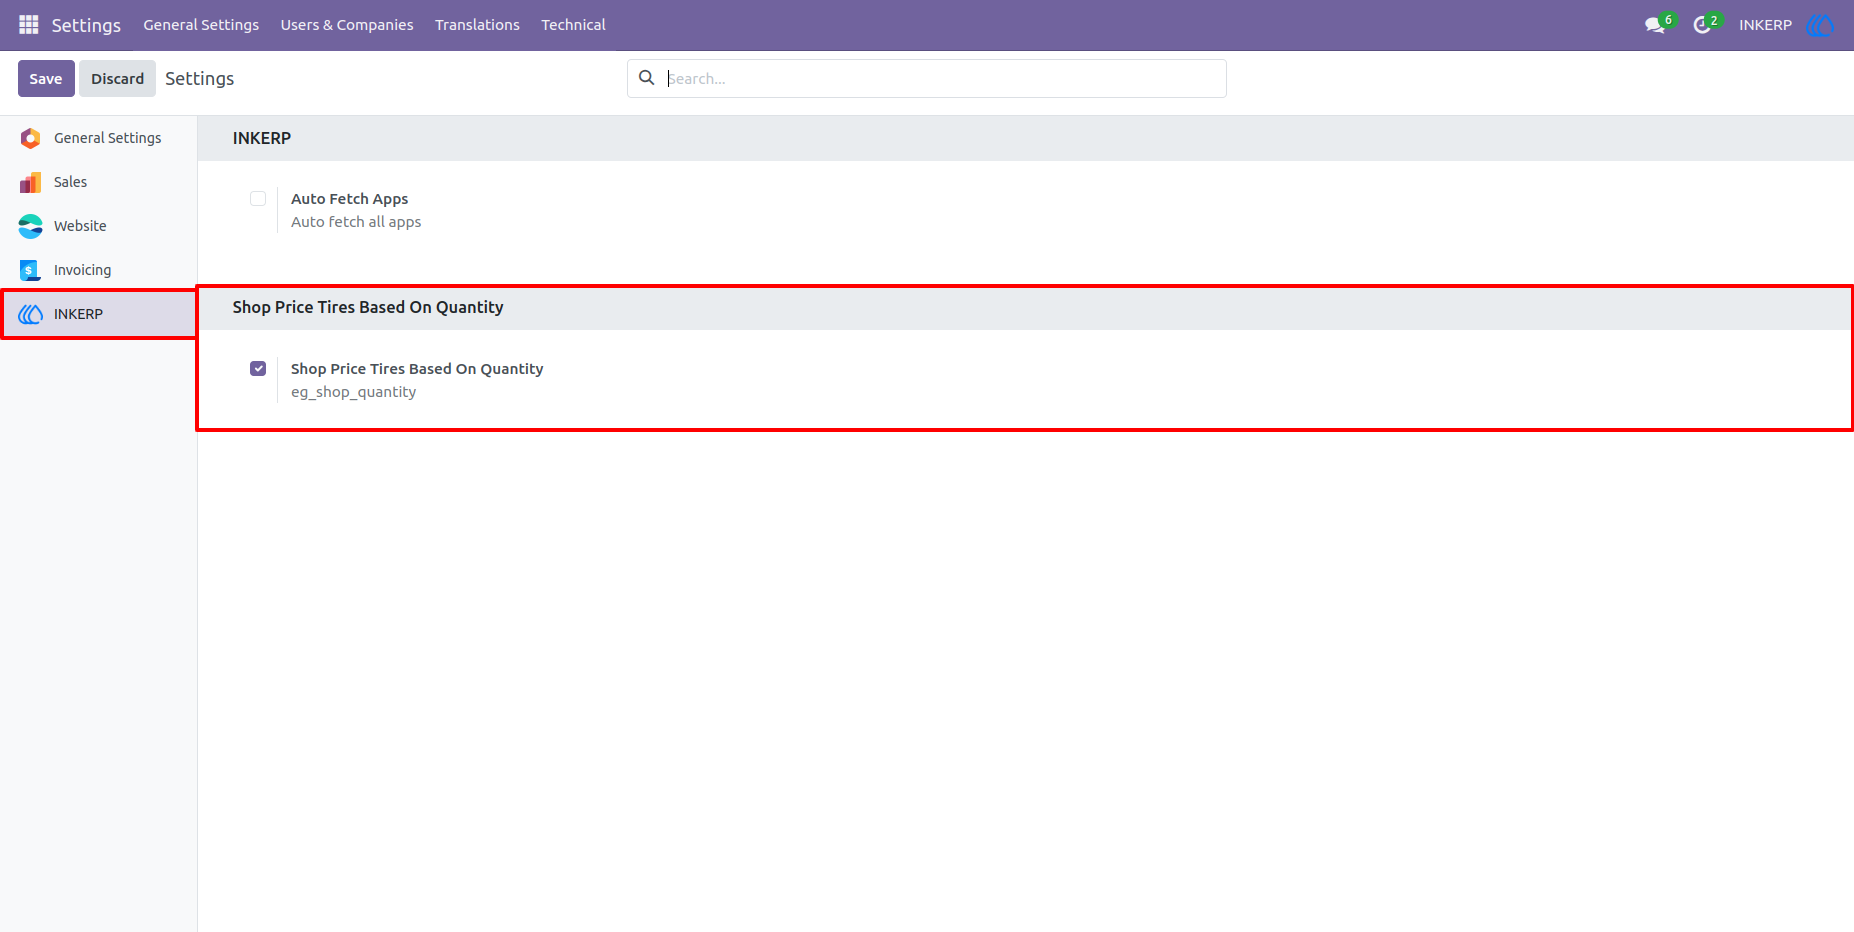Screen dimensions: 1854x932
Task: Uncheck Shop Price Tires Based On Quantity
Action: click(x=258, y=368)
